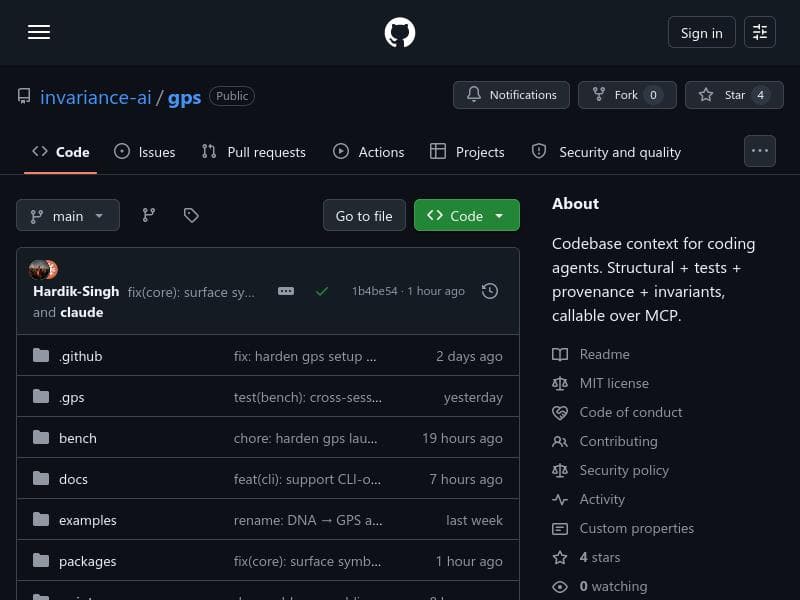Open the hamburger navigation menu
The image size is (800, 600).
click(x=39, y=32)
